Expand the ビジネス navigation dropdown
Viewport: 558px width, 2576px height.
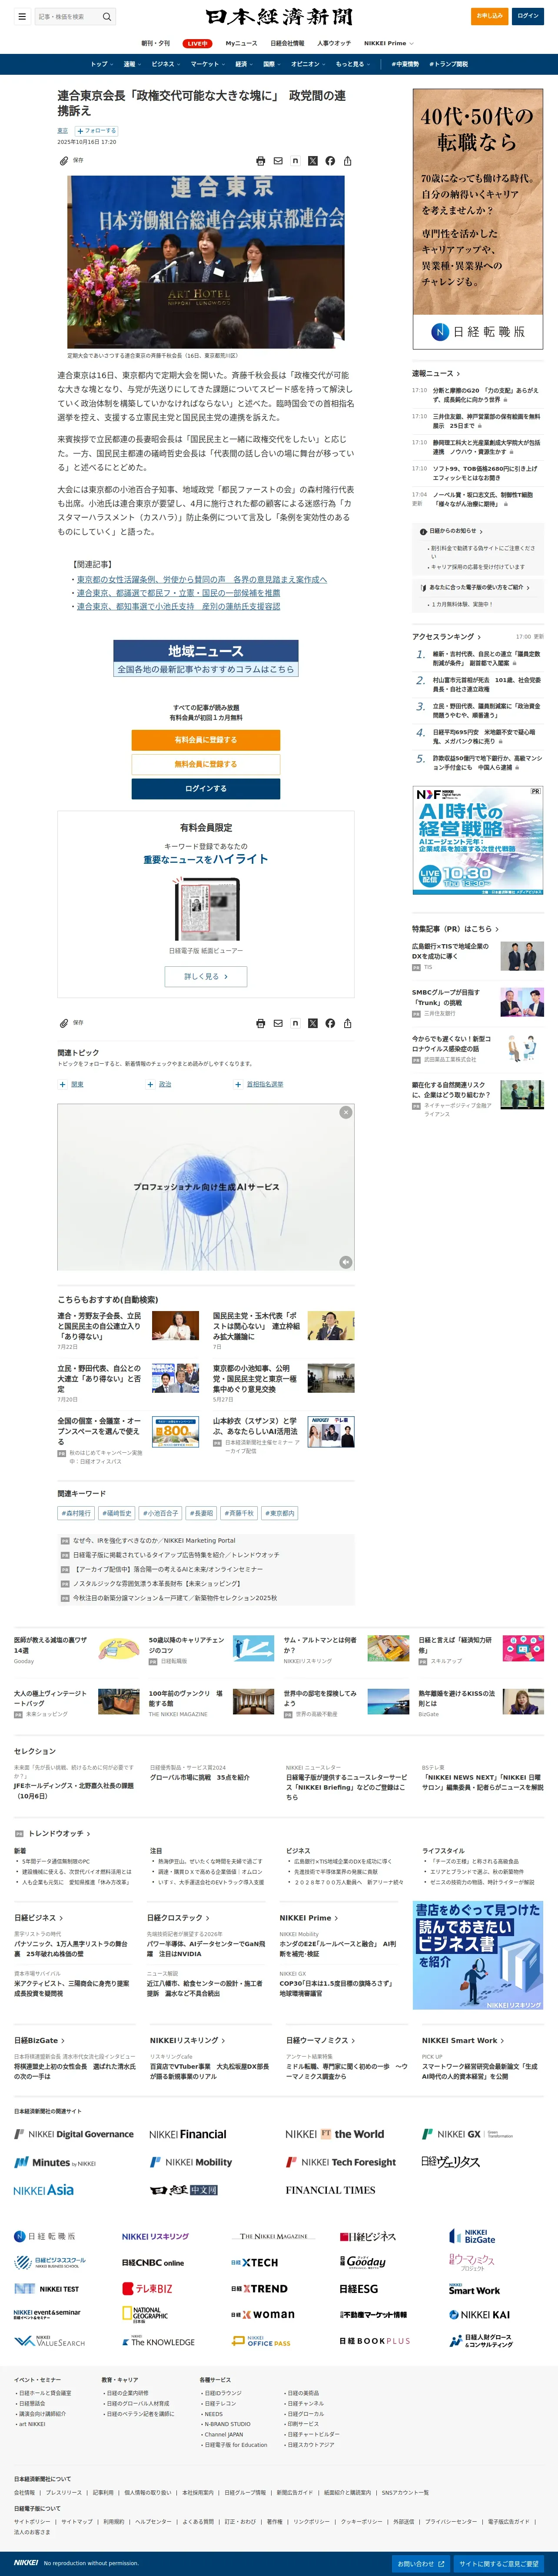coord(166,64)
